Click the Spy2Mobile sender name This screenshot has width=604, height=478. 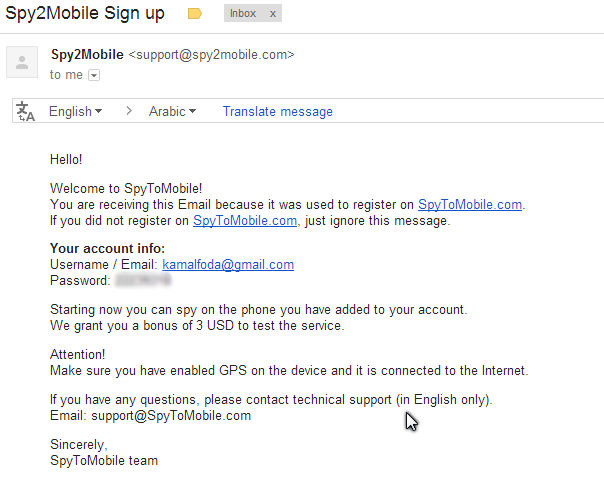click(87, 55)
